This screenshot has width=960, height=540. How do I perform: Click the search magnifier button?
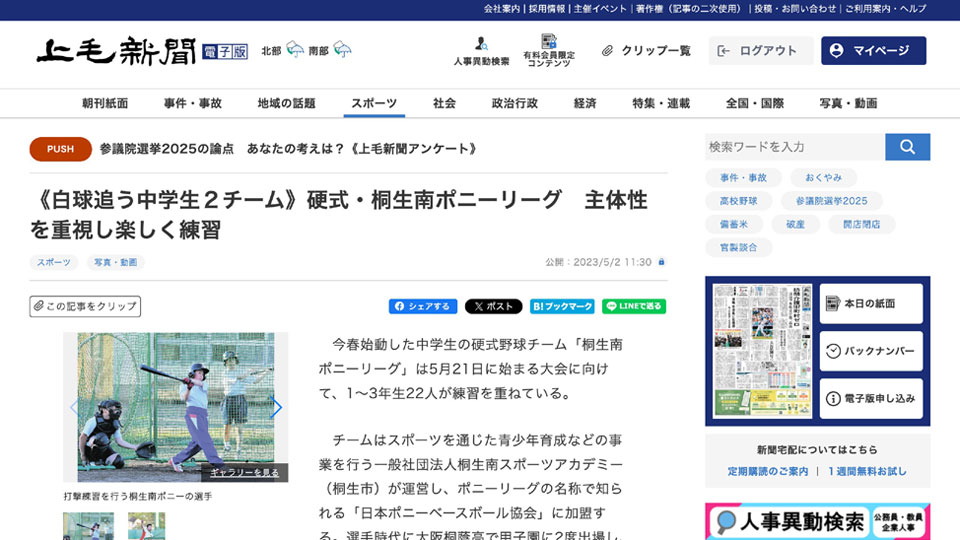point(907,147)
